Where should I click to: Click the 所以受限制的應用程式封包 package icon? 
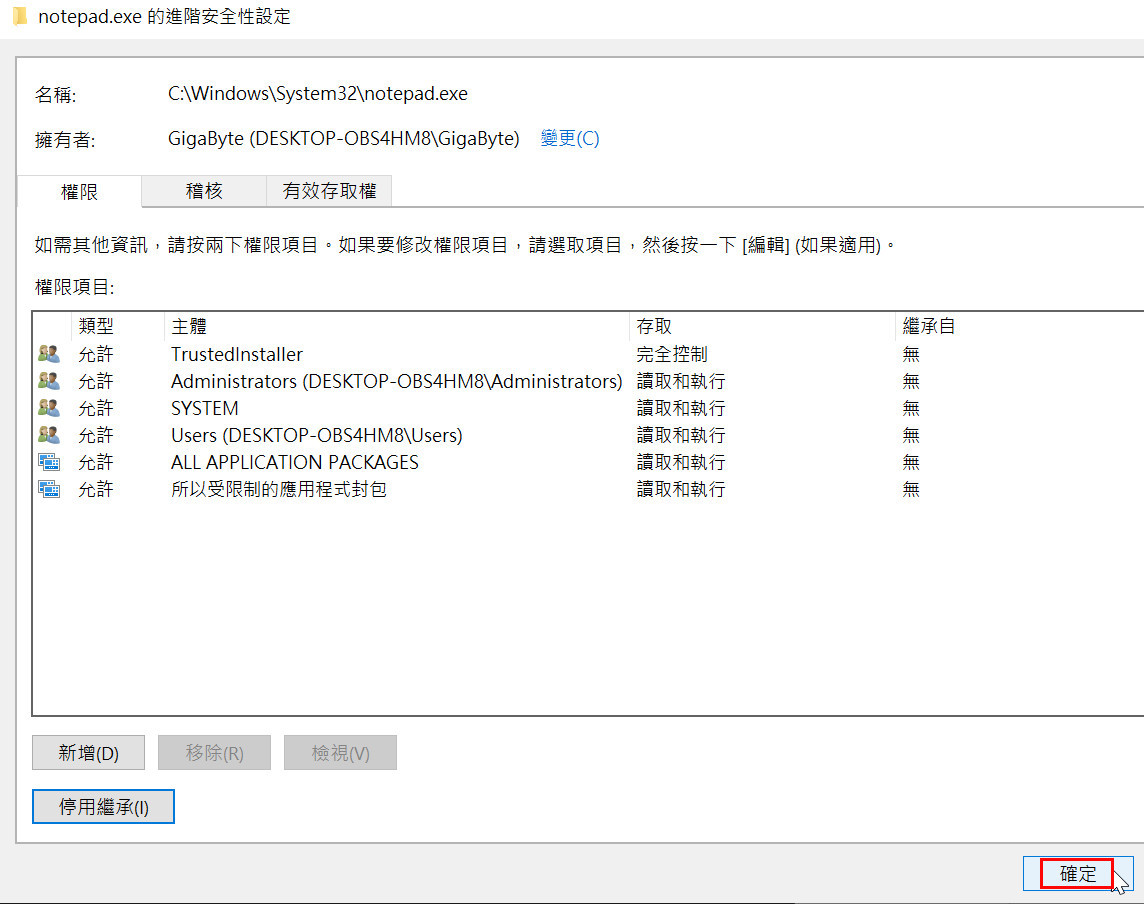(48, 489)
